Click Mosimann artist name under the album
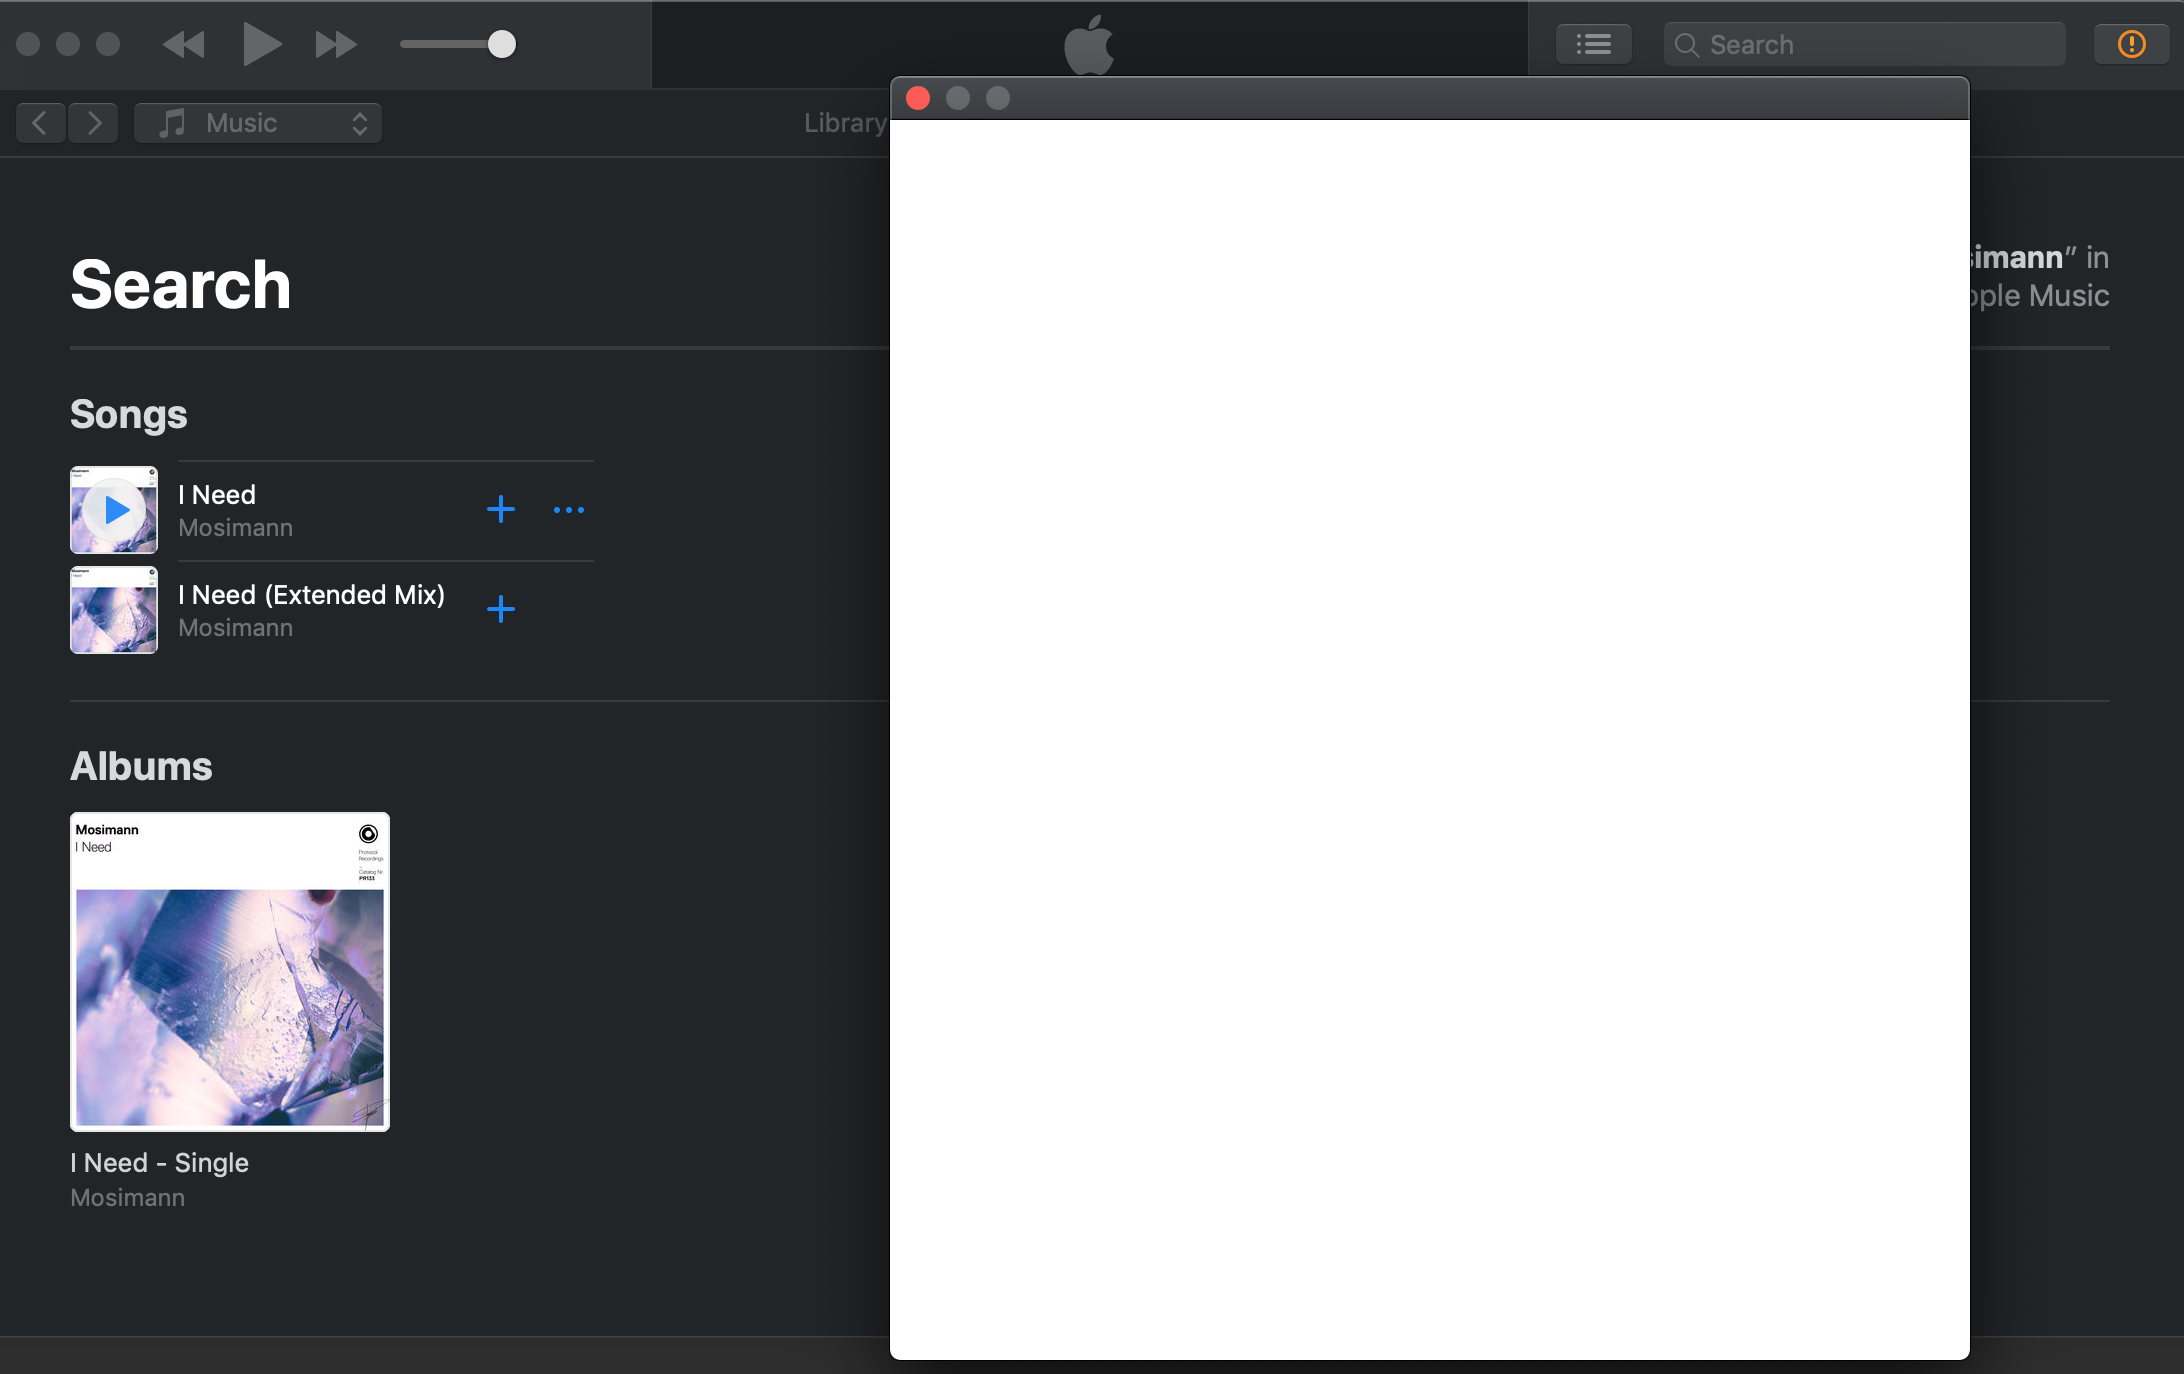The width and height of the screenshot is (2184, 1374). click(128, 1198)
